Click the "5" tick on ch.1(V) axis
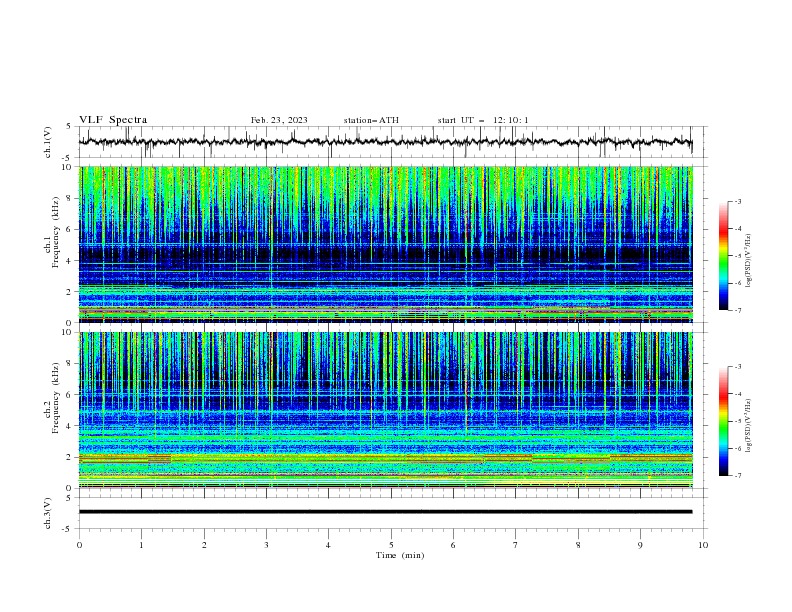792x612 pixels. click(69, 126)
